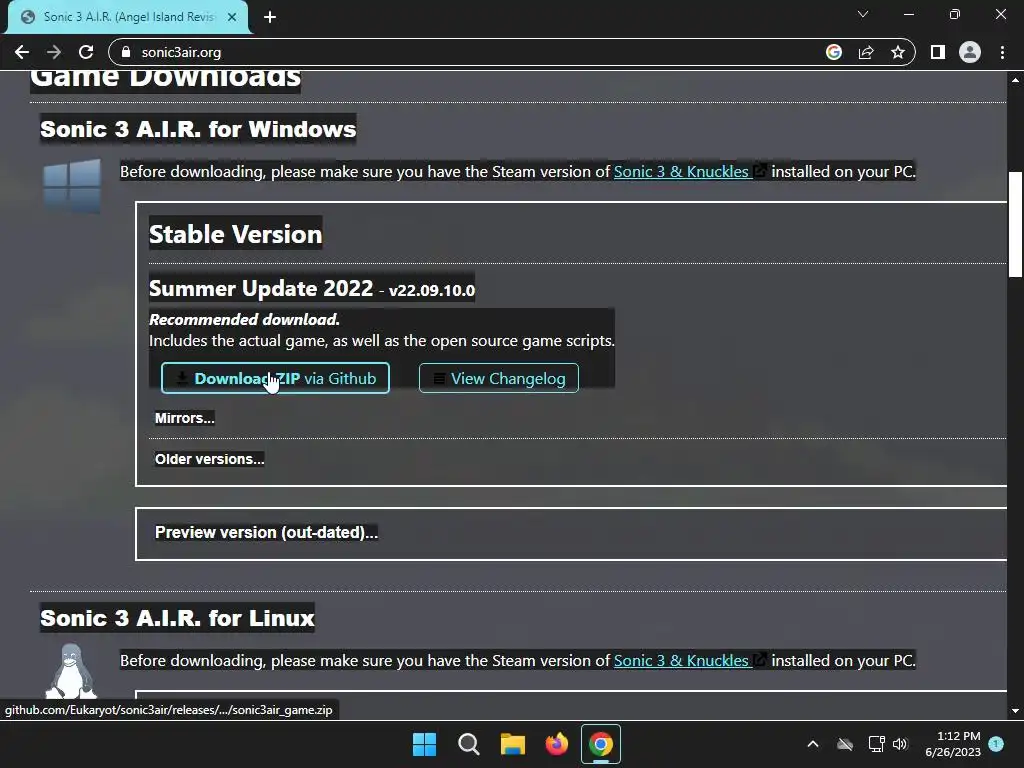
Task: Bookmark this page with the star
Action: pos(898,52)
